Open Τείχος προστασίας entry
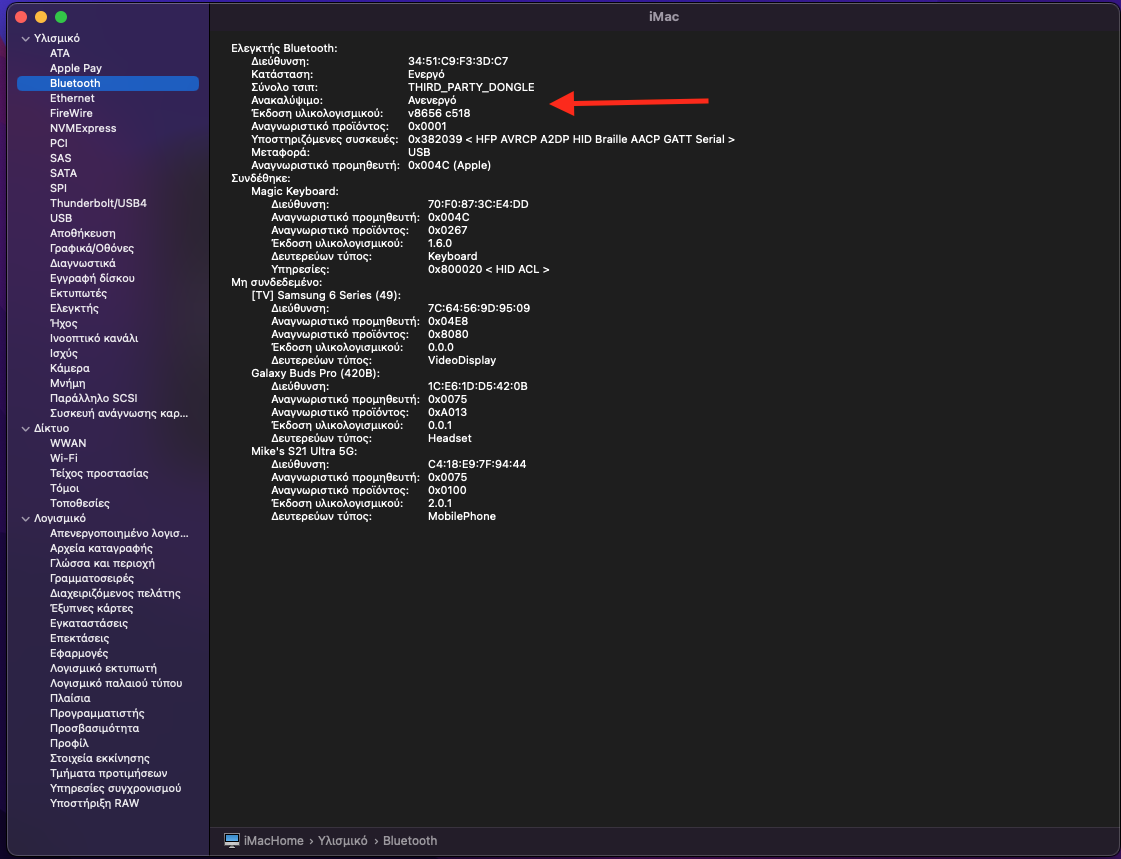Viewport: 1121px width, 859px height. 99,474
